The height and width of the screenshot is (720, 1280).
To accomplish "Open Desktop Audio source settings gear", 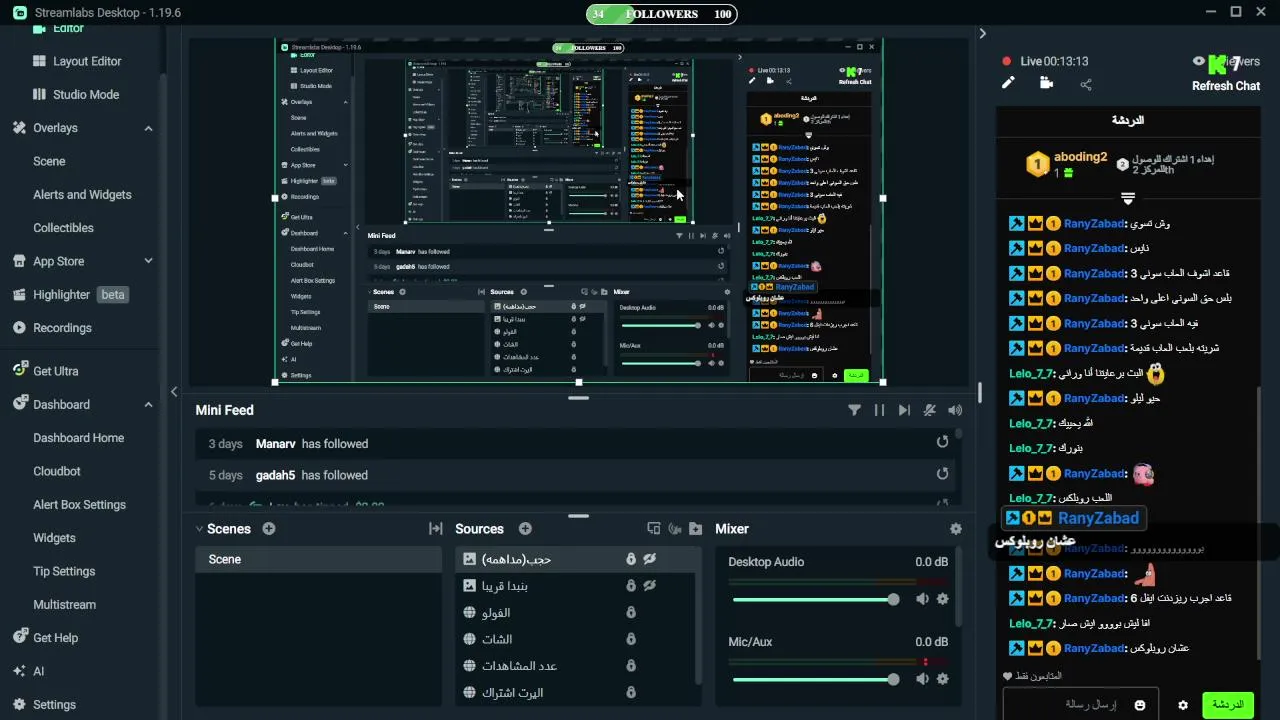I will pyautogui.click(x=942, y=599).
